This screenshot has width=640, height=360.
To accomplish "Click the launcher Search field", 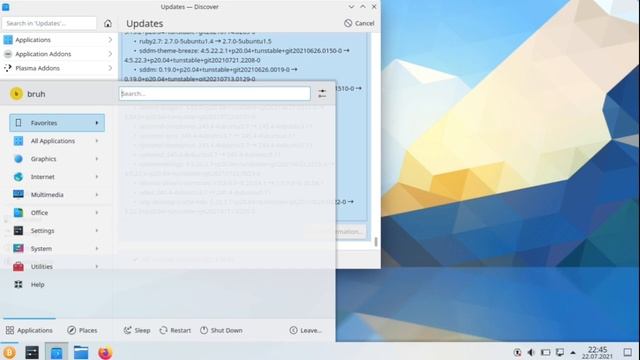I will click(x=215, y=93).
